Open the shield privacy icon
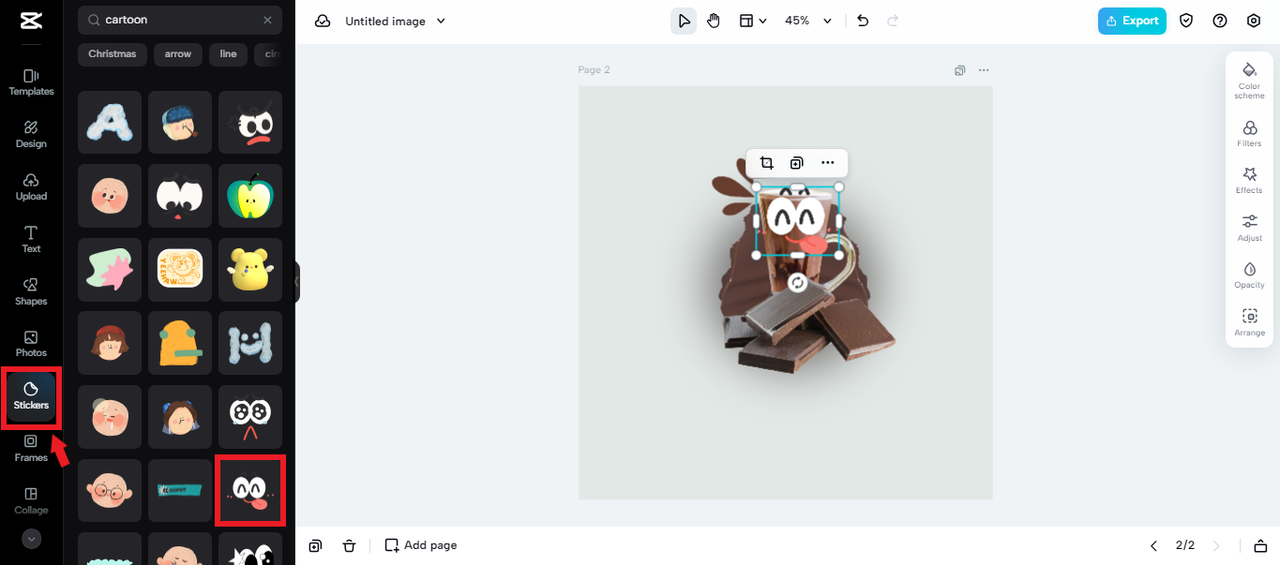1280x565 pixels. point(1186,21)
